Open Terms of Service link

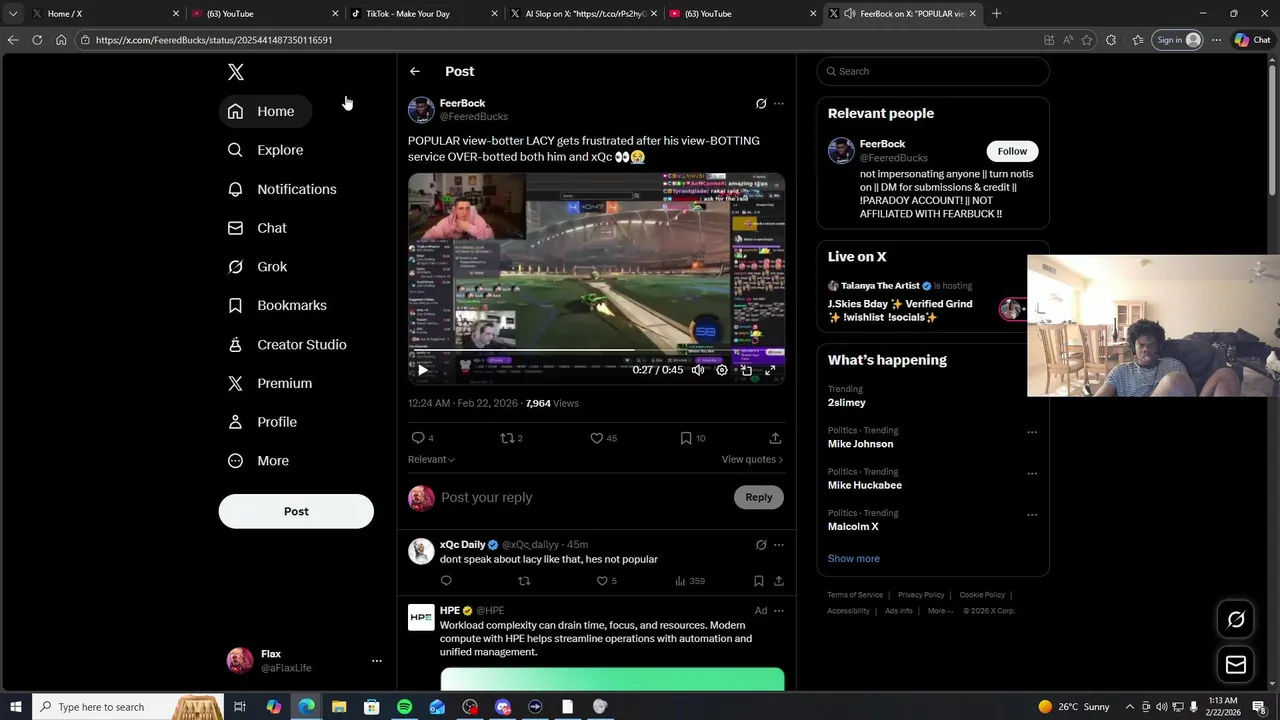[855, 595]
